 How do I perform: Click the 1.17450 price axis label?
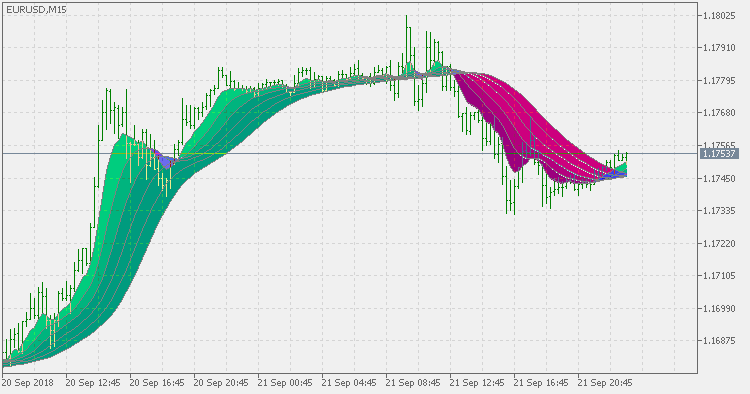click(719, 179)
